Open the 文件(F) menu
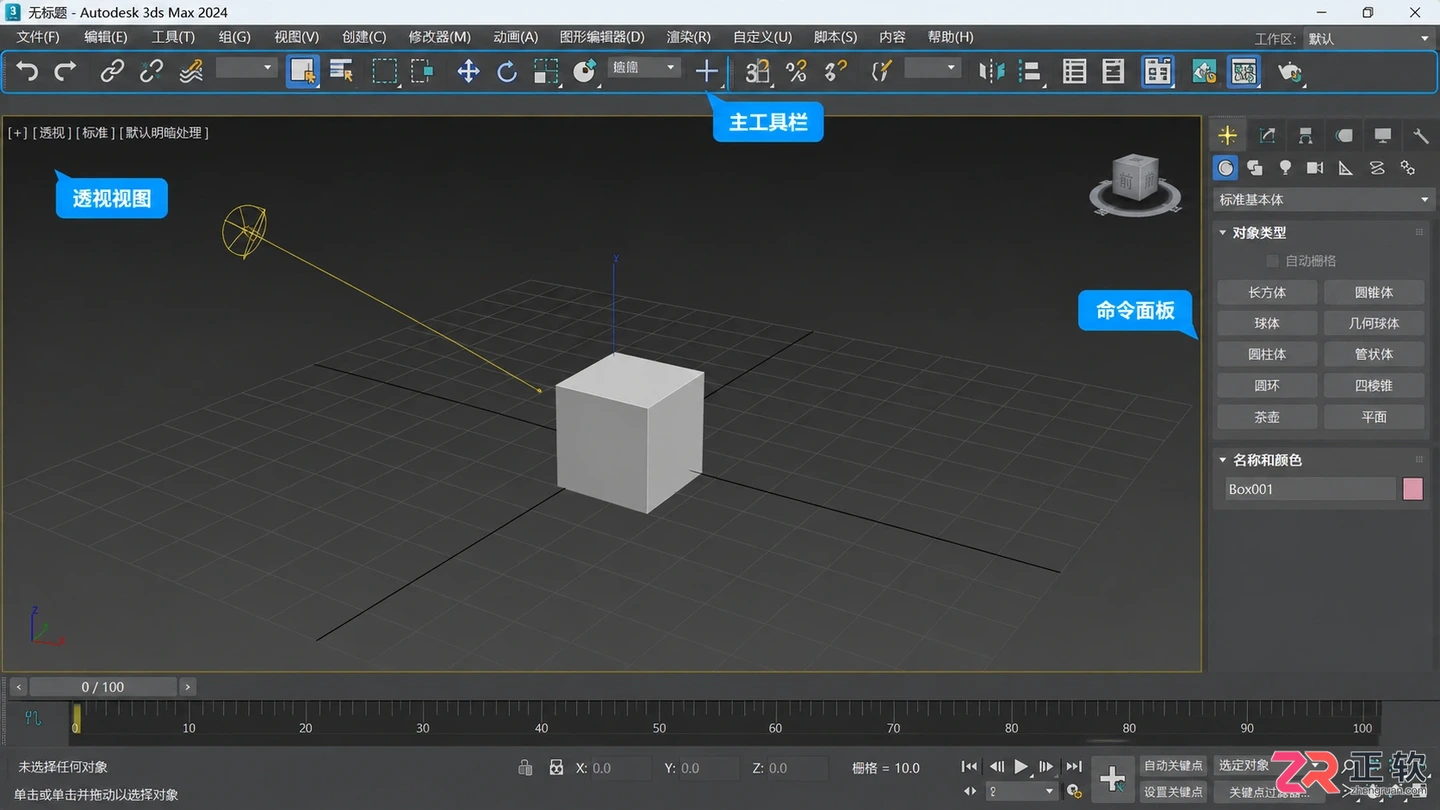Screen dimensions: 1440x810 [x=38, y=37]
